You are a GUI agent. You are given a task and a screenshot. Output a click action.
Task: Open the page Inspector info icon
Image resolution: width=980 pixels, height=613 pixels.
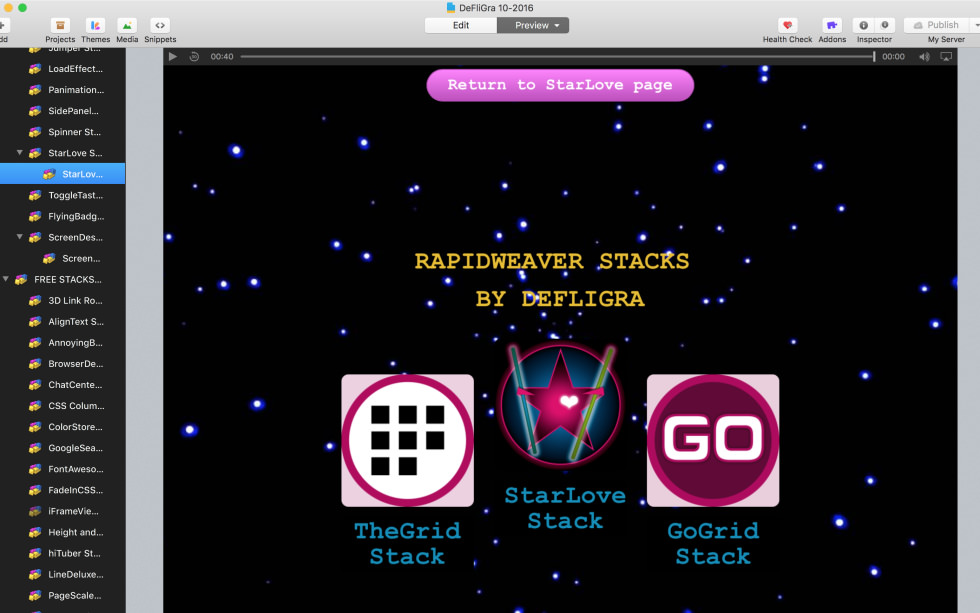[863, 26]
